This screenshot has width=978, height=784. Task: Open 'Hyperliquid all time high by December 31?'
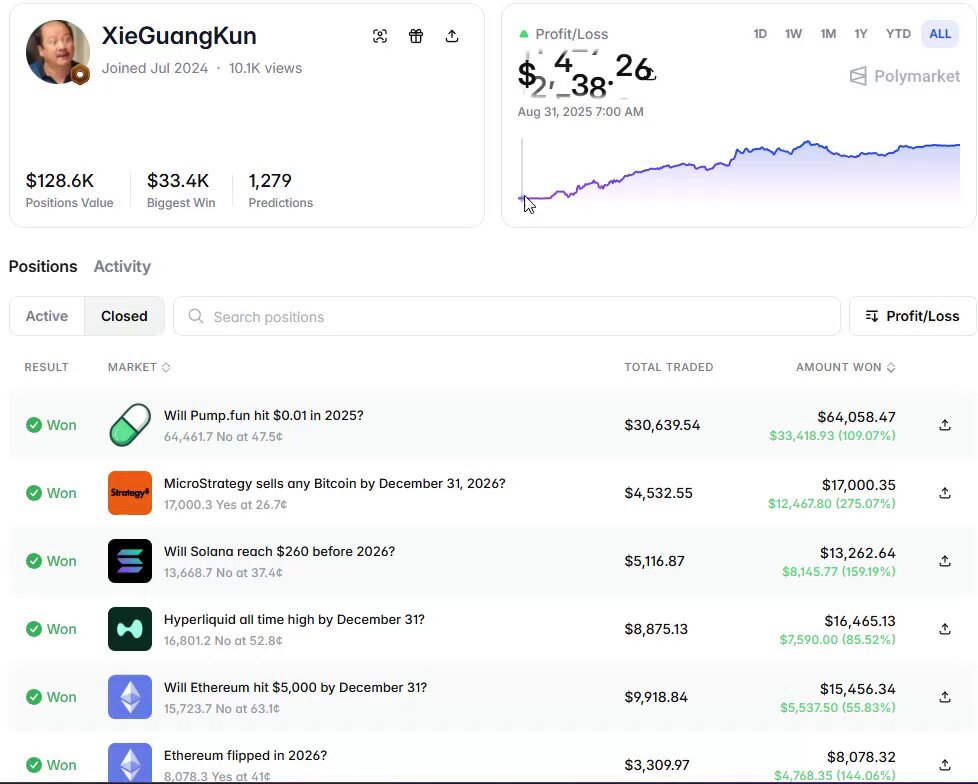pyautogui.click(x=294, y=619)
